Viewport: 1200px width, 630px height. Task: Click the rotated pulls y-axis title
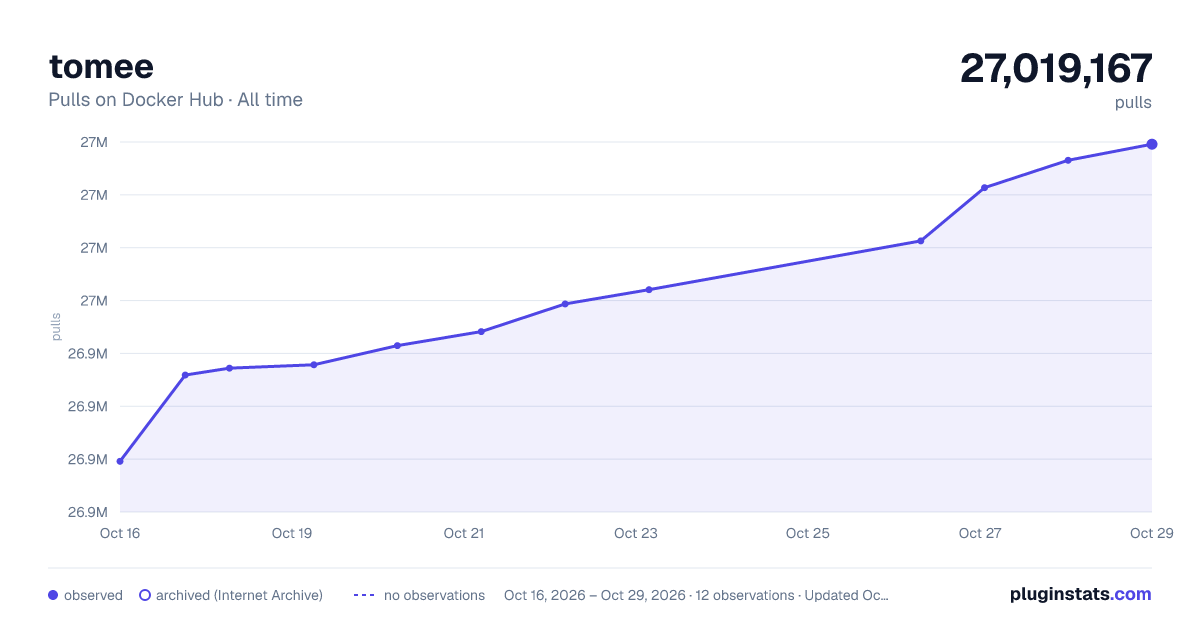(x=57, y=326)
